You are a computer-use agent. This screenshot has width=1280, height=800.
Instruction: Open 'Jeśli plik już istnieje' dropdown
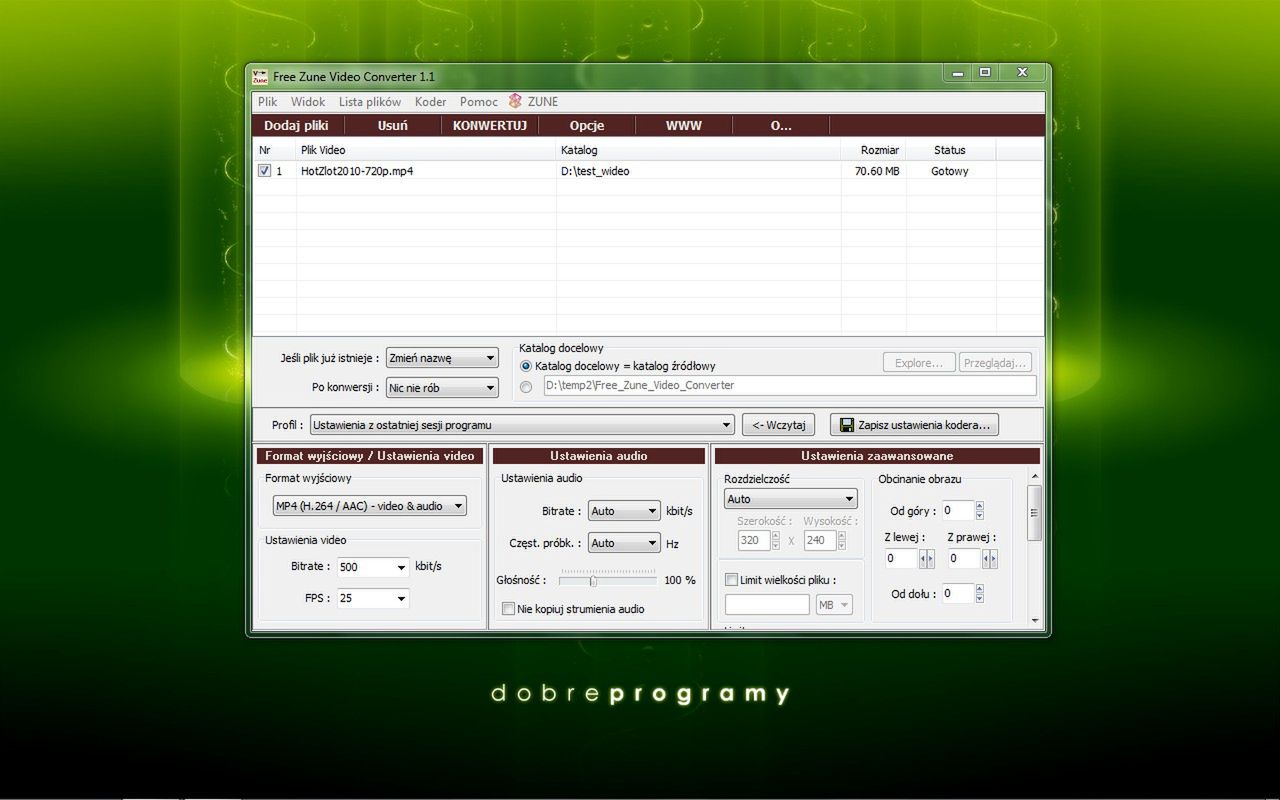[x=442, y=358]
